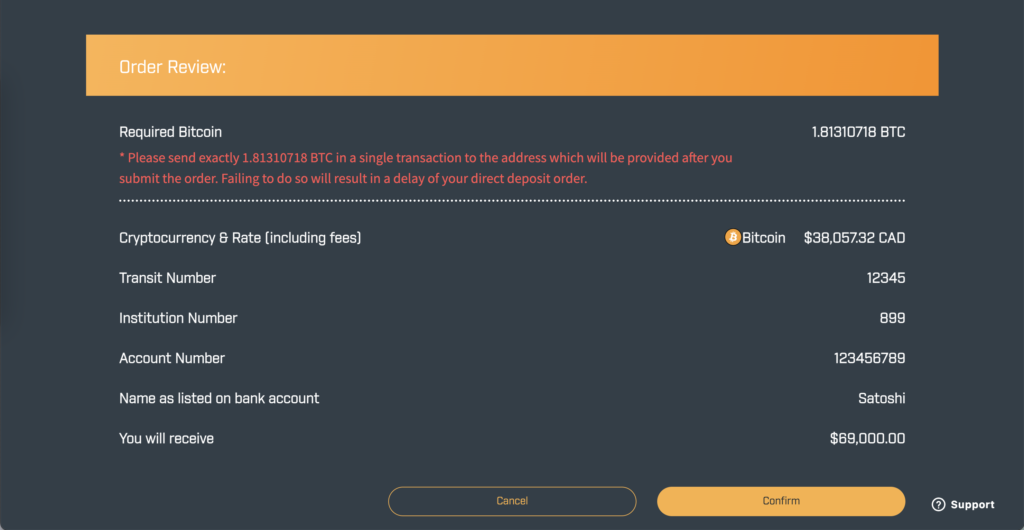Select the Account Number value 123456789
The height and width of the screenshot is (530, 1024).
pos(869,358)
